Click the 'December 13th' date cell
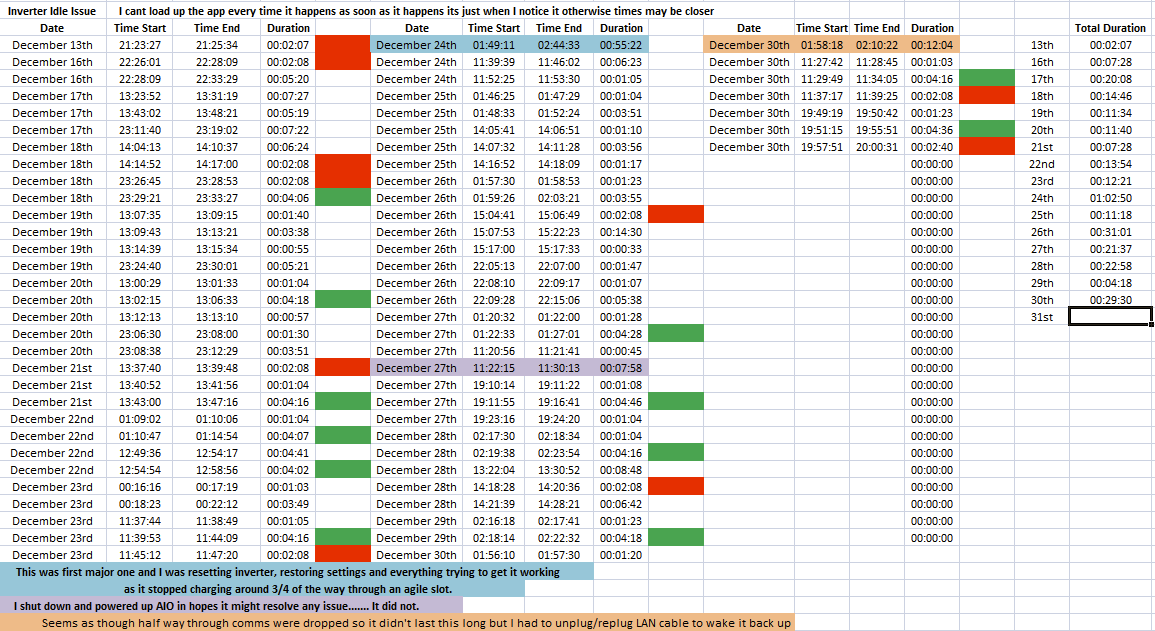The width and height of the screenshot is (1155, 631). click(52, 45)
